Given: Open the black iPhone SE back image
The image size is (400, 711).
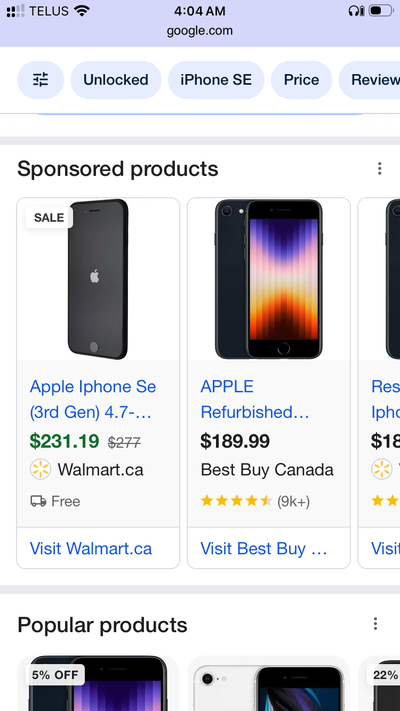Looking at the screenshot, I should 98,279.
